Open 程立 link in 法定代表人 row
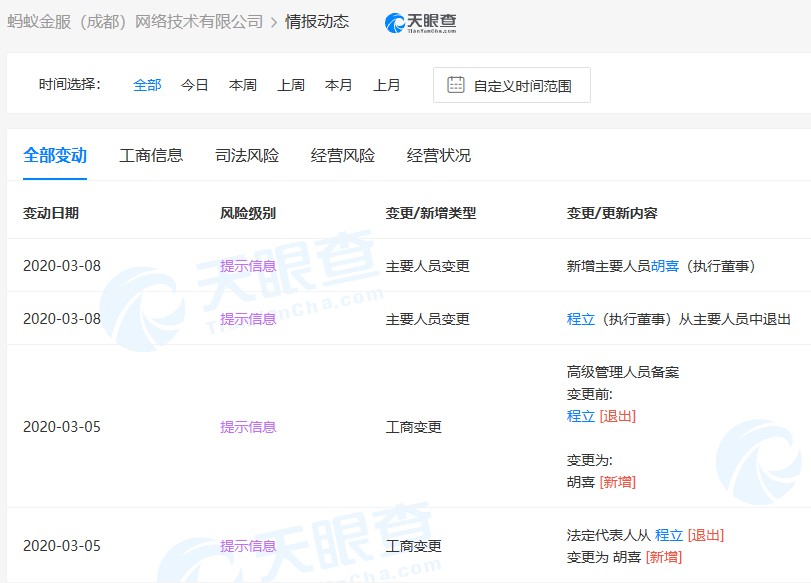The height and width of the screenshot is (583, 811). pyautogui.click(x=669, y=535)
